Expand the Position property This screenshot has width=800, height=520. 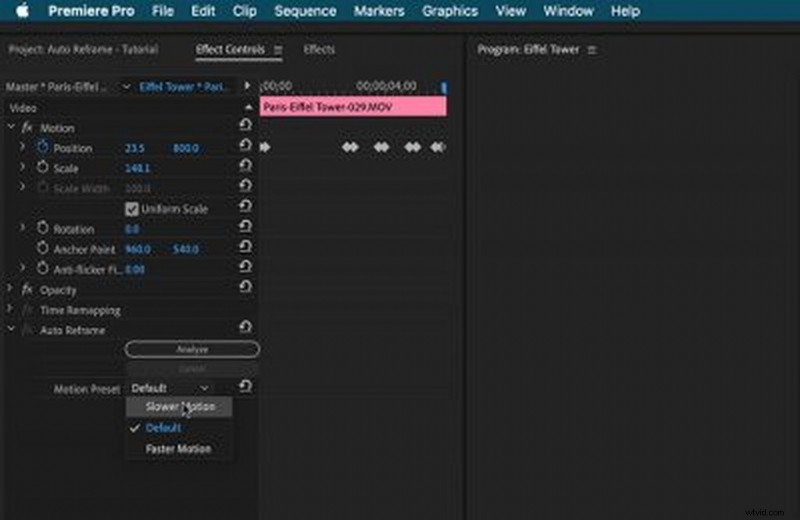tap(22, 147)
